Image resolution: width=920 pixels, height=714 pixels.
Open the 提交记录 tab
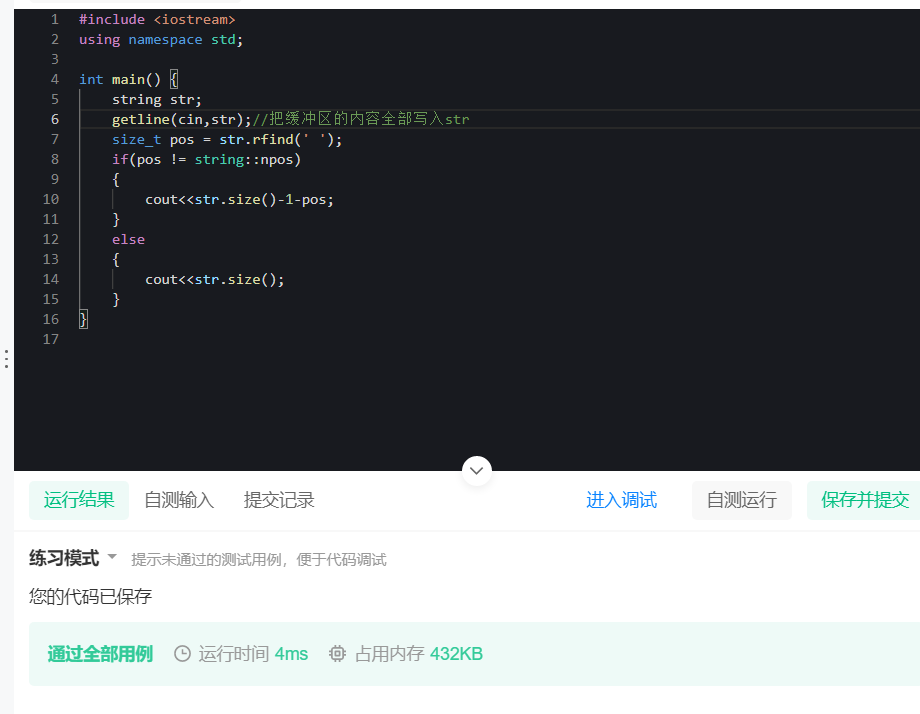click(x=279, y=500)
